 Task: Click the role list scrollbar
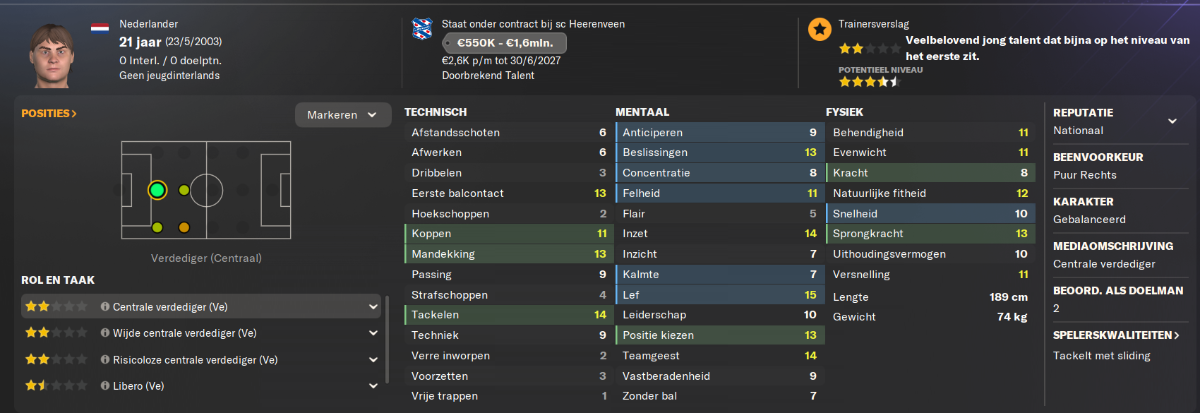coord(388,339)
